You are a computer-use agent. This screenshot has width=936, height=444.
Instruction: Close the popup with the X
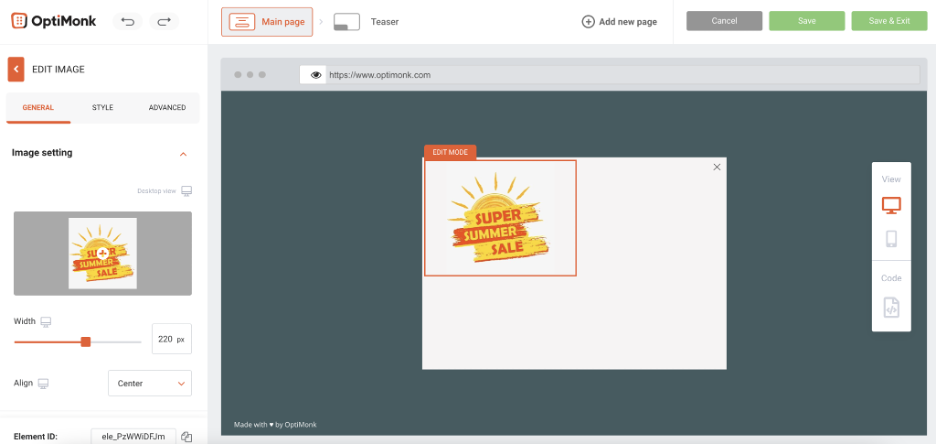click(717, 167)
